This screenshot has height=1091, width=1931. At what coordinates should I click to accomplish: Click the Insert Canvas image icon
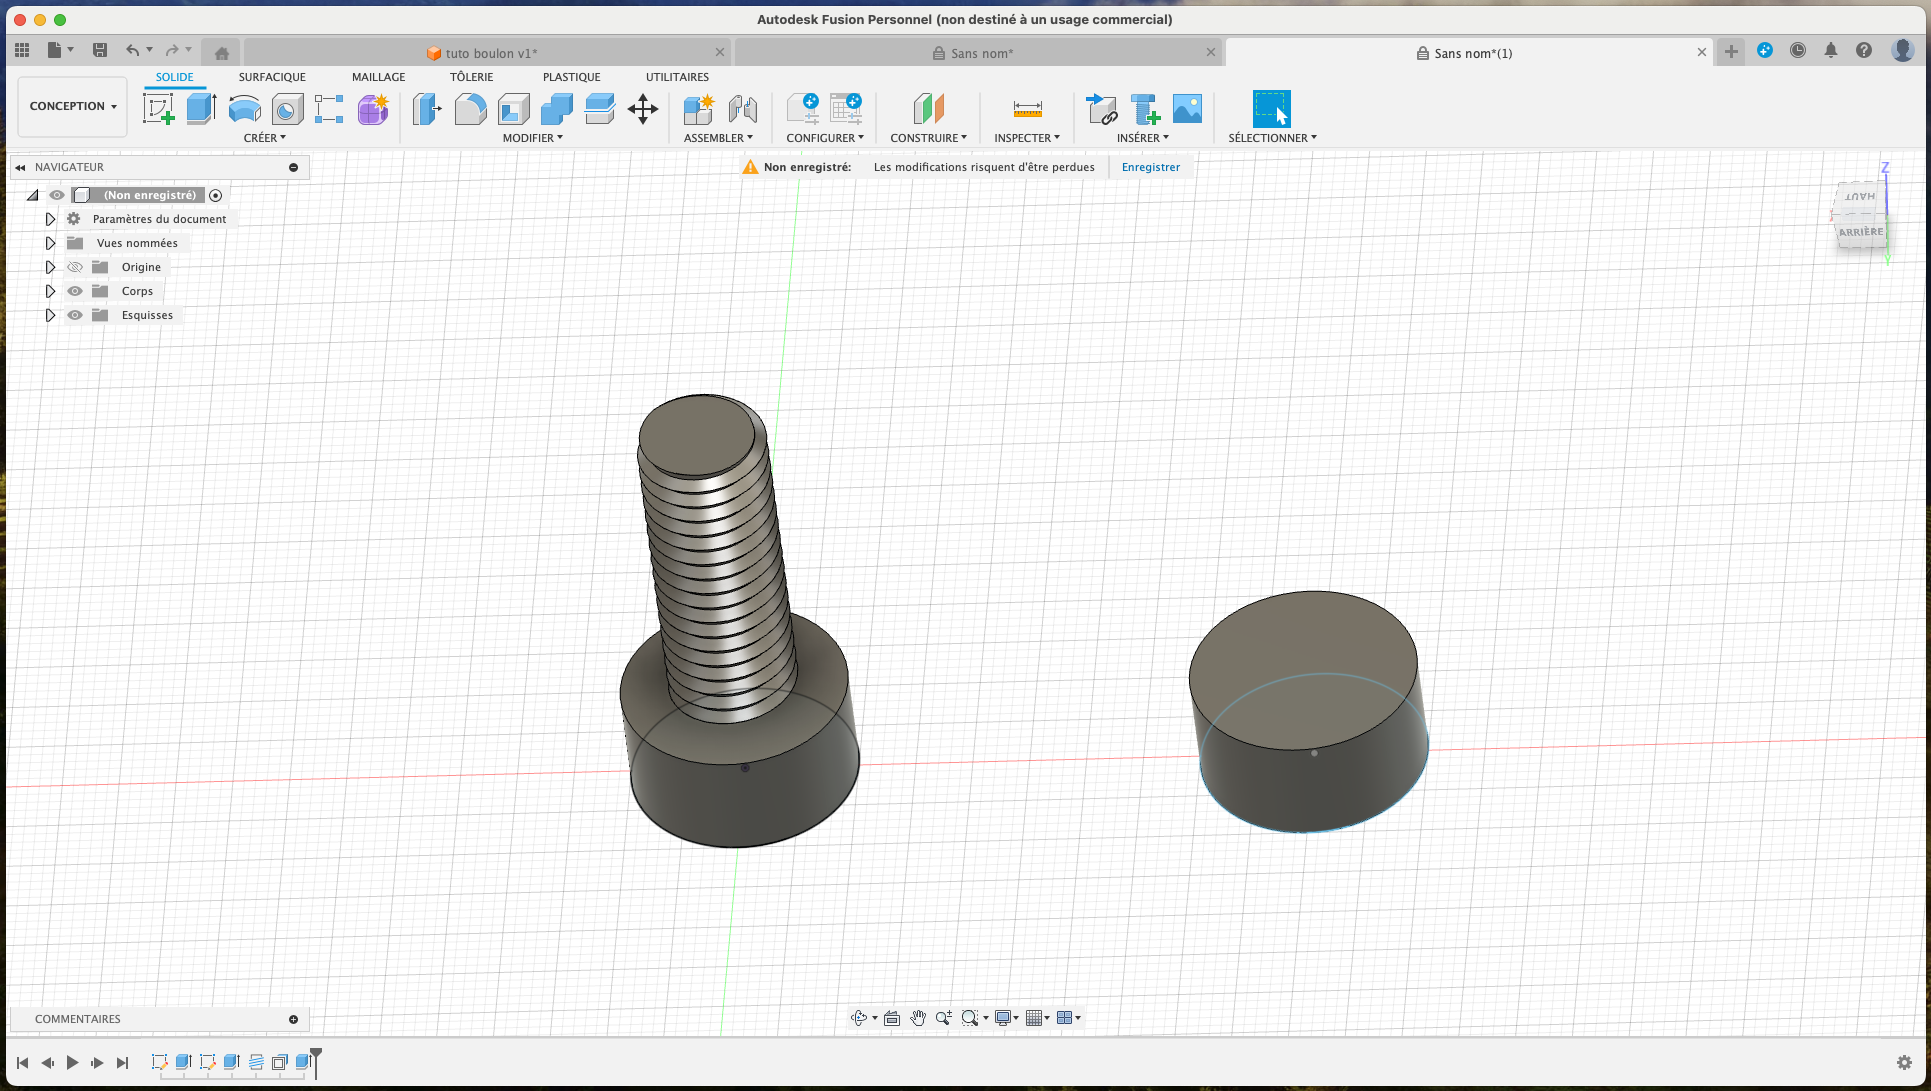pos(1187,109)
